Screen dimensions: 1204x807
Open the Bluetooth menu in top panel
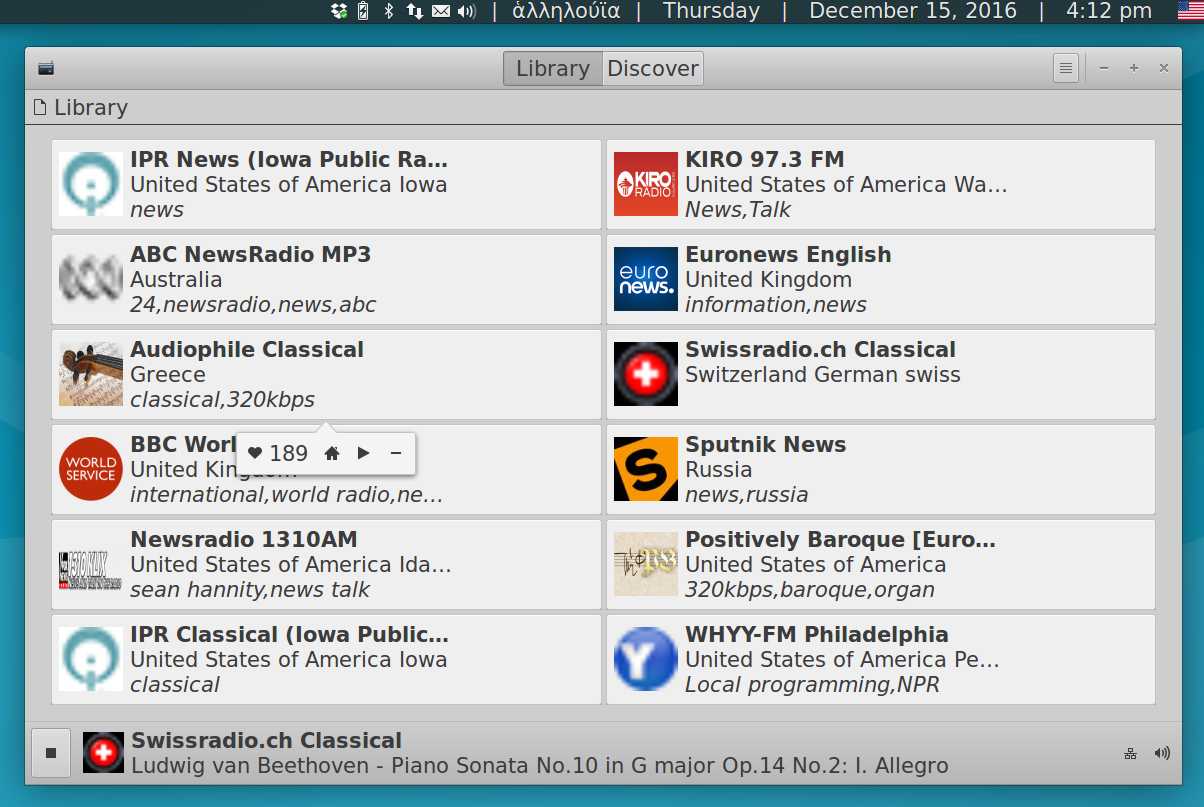(x=389, y=11)
